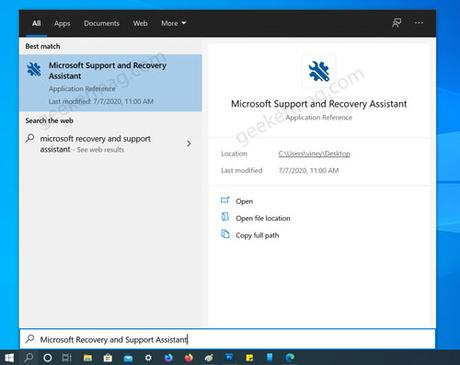The height and width of the screenshot is (365, 460).
Task: Open the Windows Start button
Action: click(x=9, y=358)
